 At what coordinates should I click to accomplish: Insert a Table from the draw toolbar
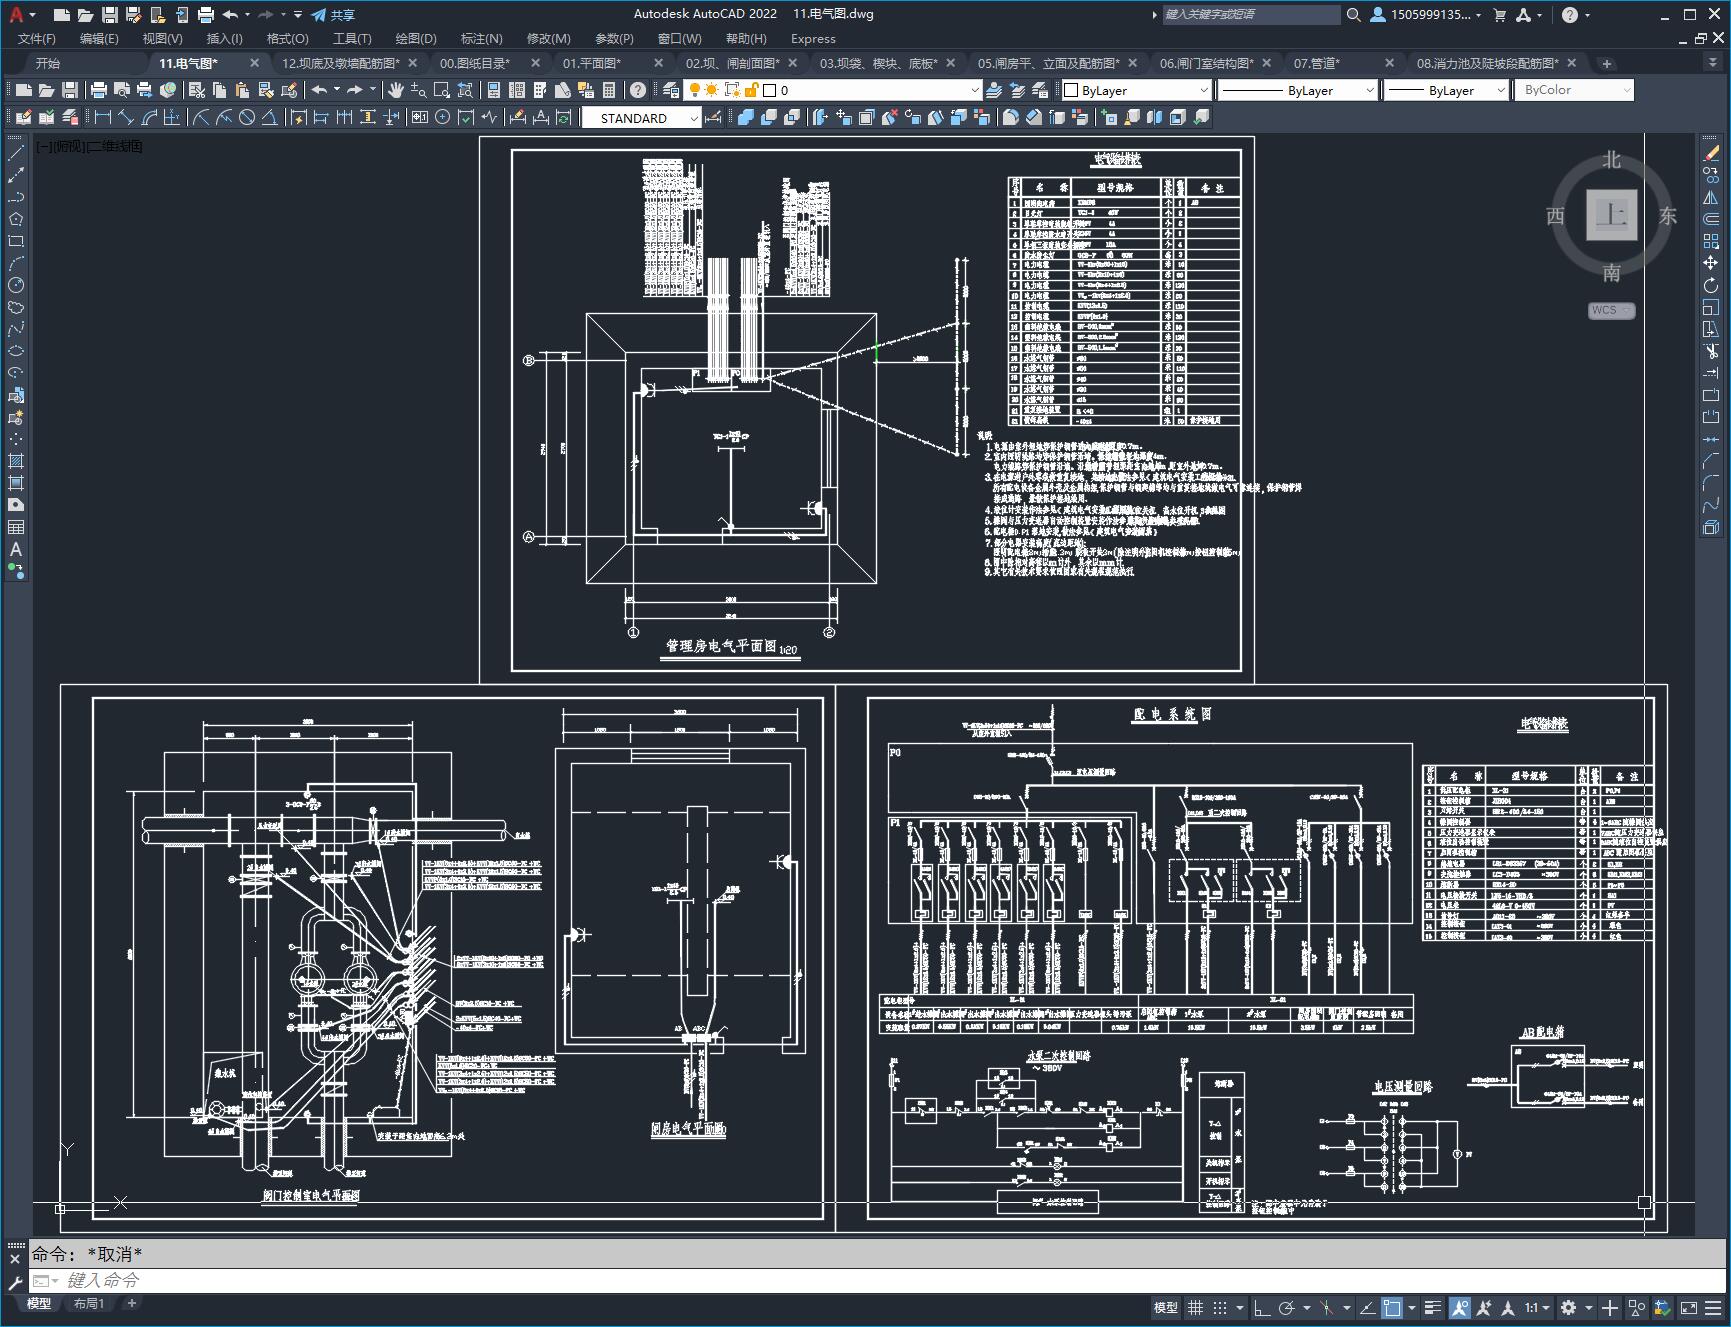tap(16, 527)
